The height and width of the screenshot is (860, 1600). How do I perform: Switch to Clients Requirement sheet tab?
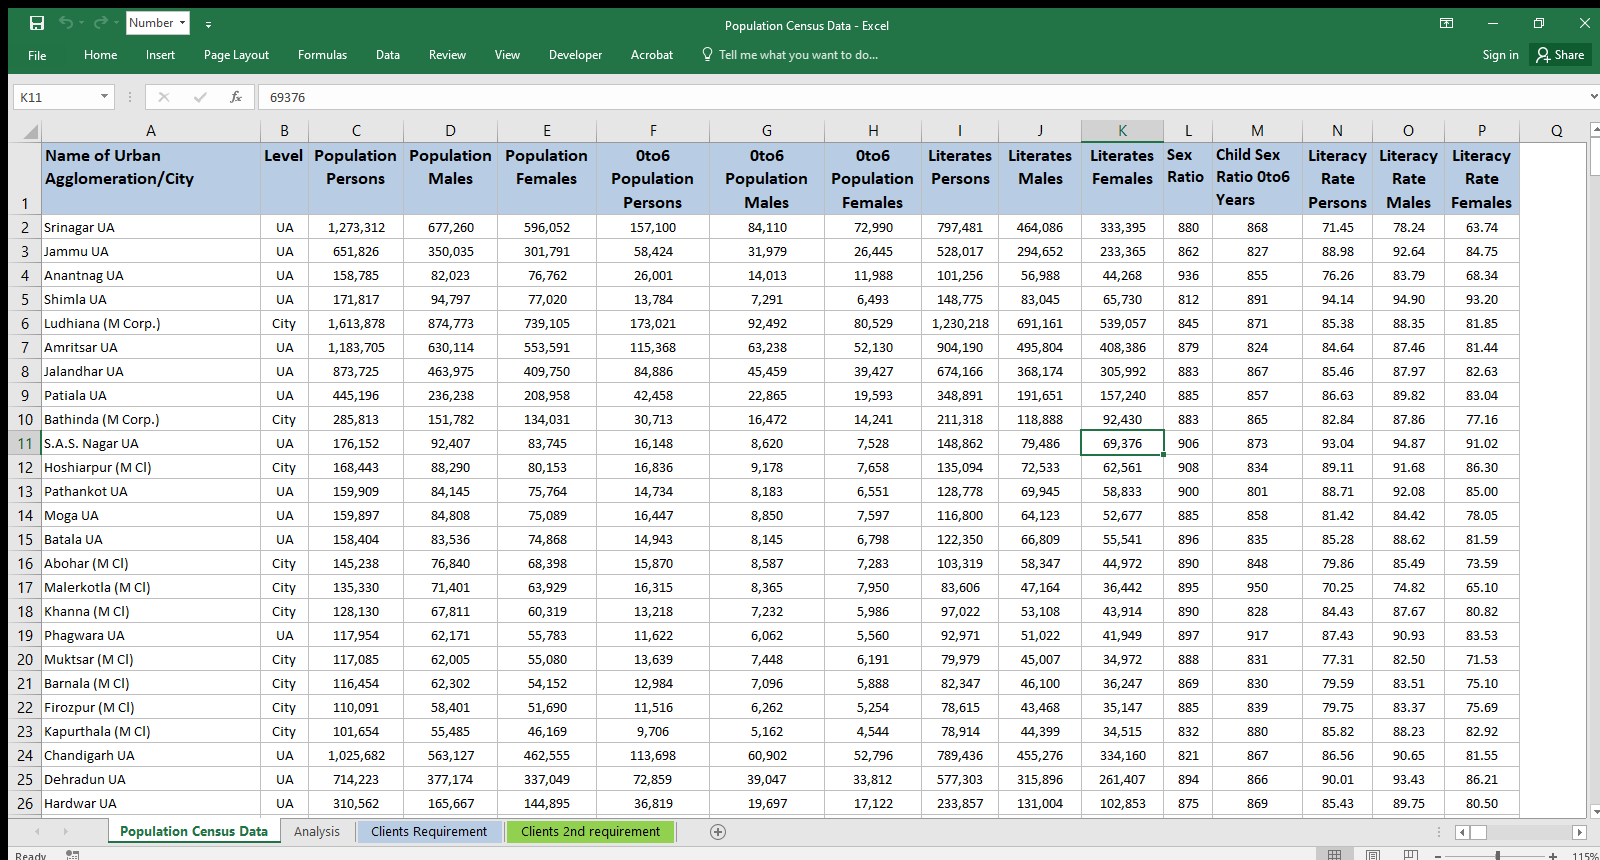(429, 832)
